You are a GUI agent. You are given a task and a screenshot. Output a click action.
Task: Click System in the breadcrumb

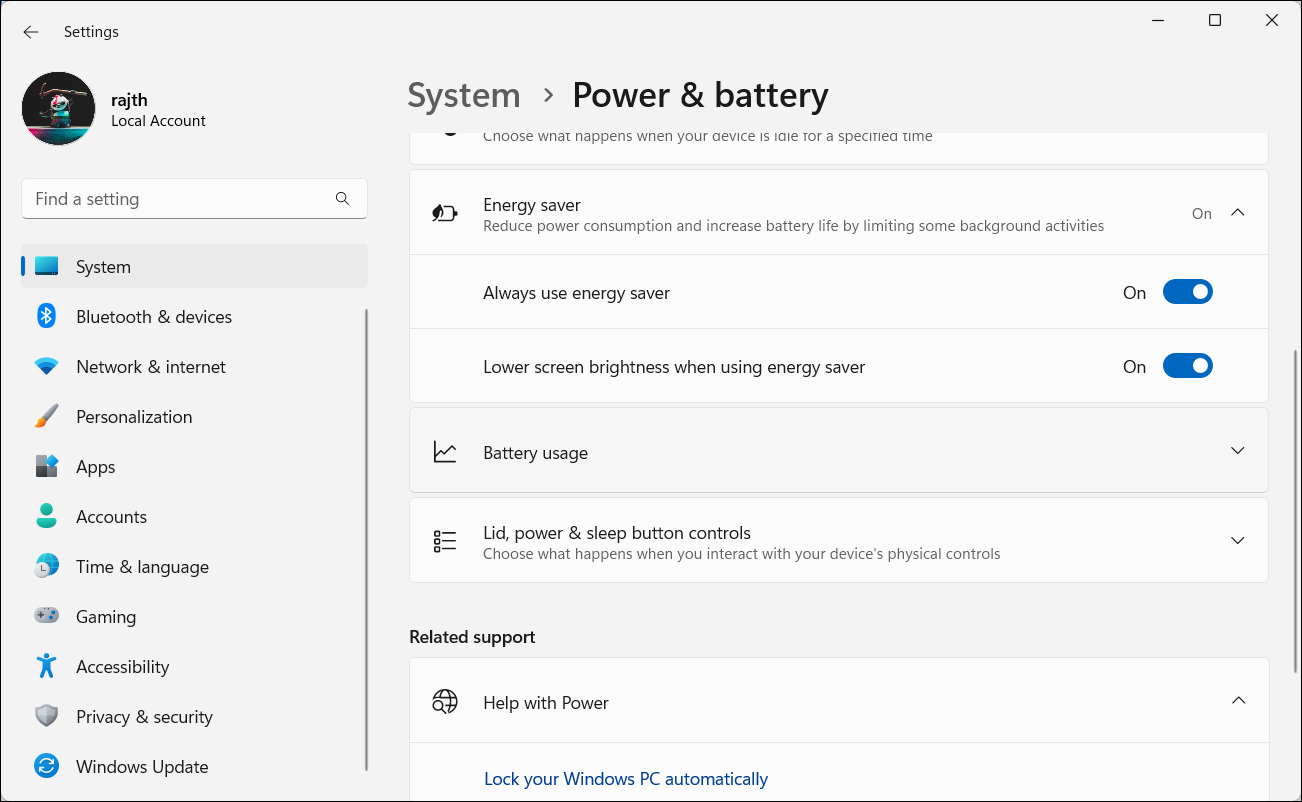pyautogui.click(x=464, y=96)
